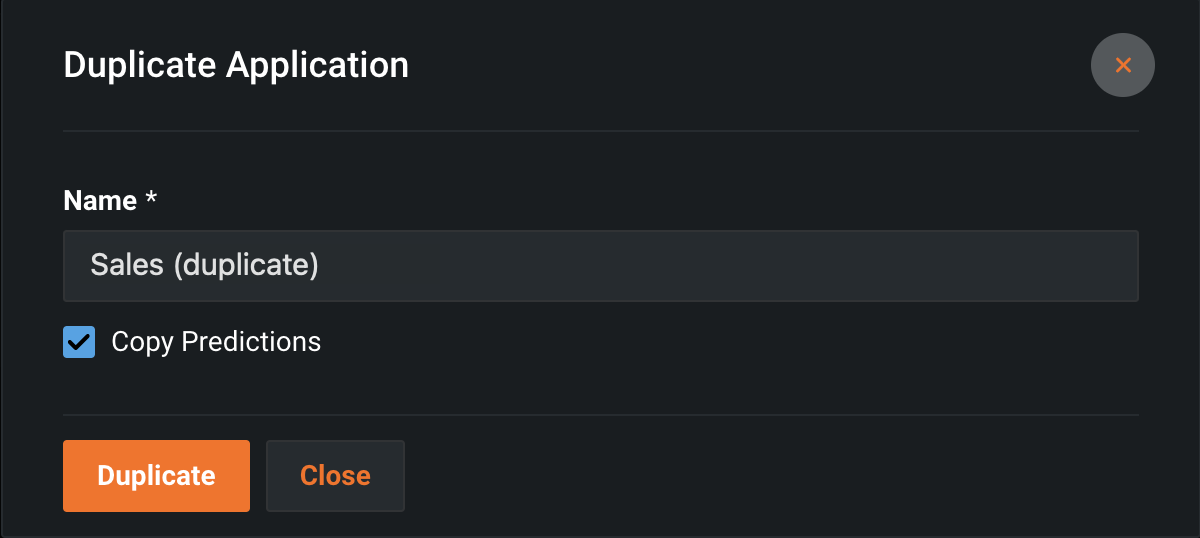Click the word 'Predictions' in checkbox label
This screenshot has height=538, width=1200.
coord(251,342)
